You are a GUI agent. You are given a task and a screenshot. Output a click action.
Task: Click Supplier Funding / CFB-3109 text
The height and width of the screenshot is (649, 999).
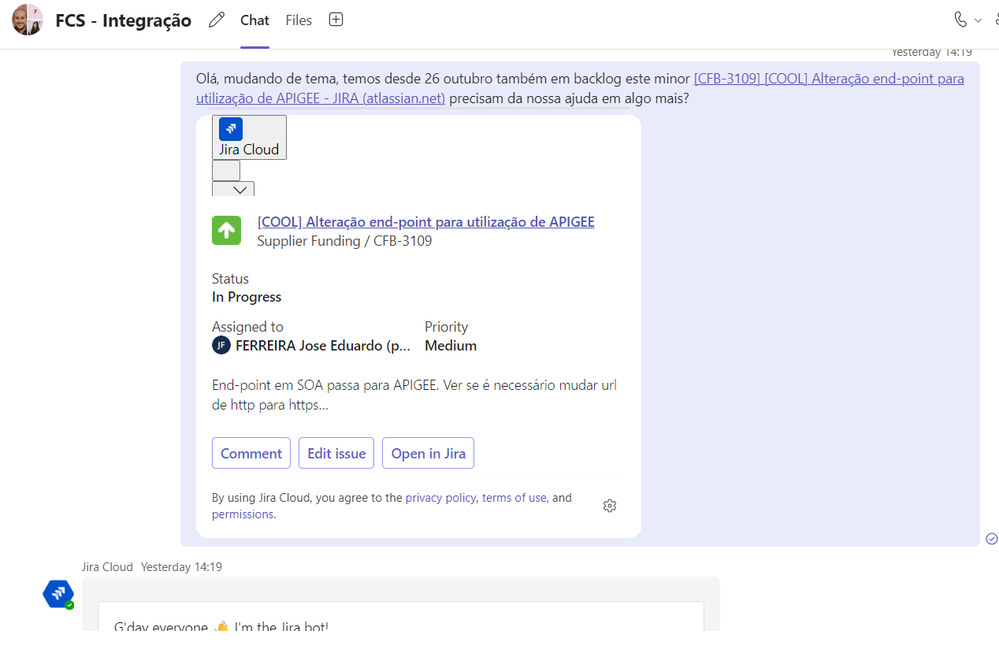coord(345,241)
